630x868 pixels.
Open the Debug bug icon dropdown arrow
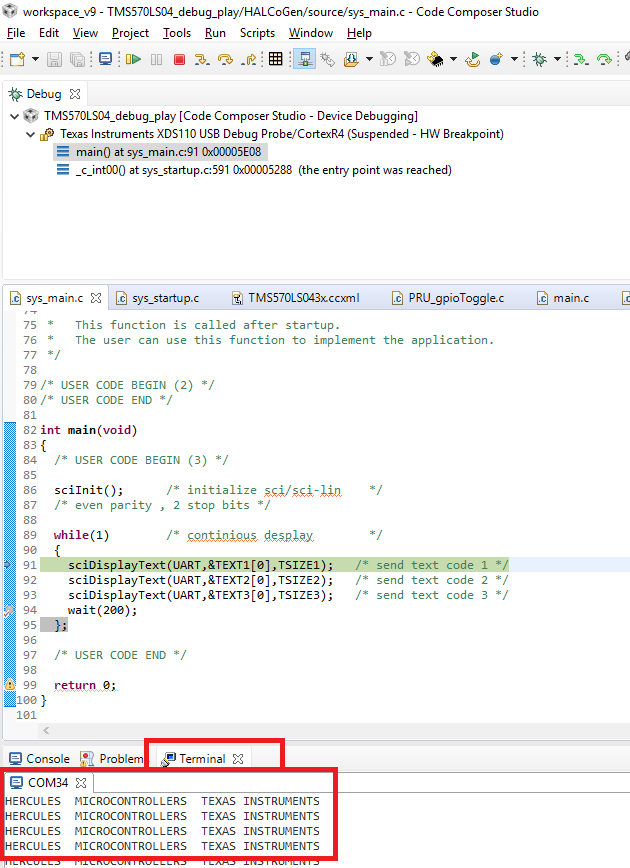557,59
